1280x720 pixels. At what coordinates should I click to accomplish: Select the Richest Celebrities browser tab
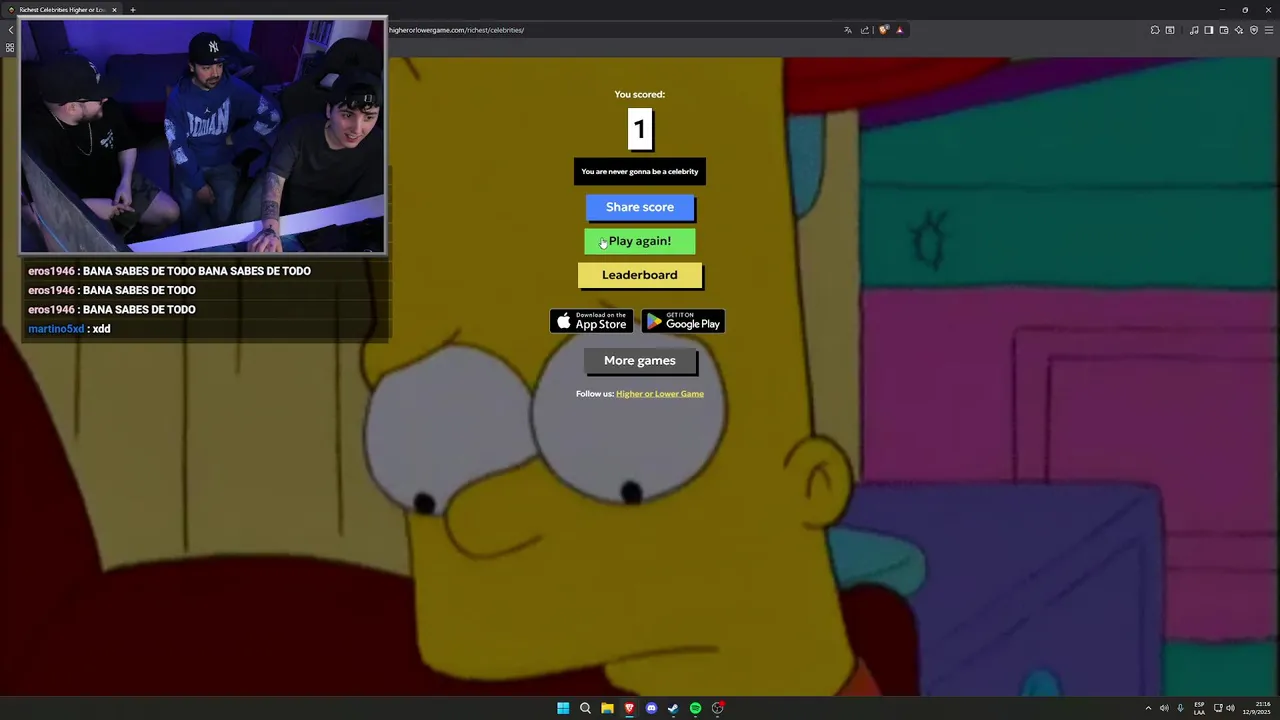point(62,10)
